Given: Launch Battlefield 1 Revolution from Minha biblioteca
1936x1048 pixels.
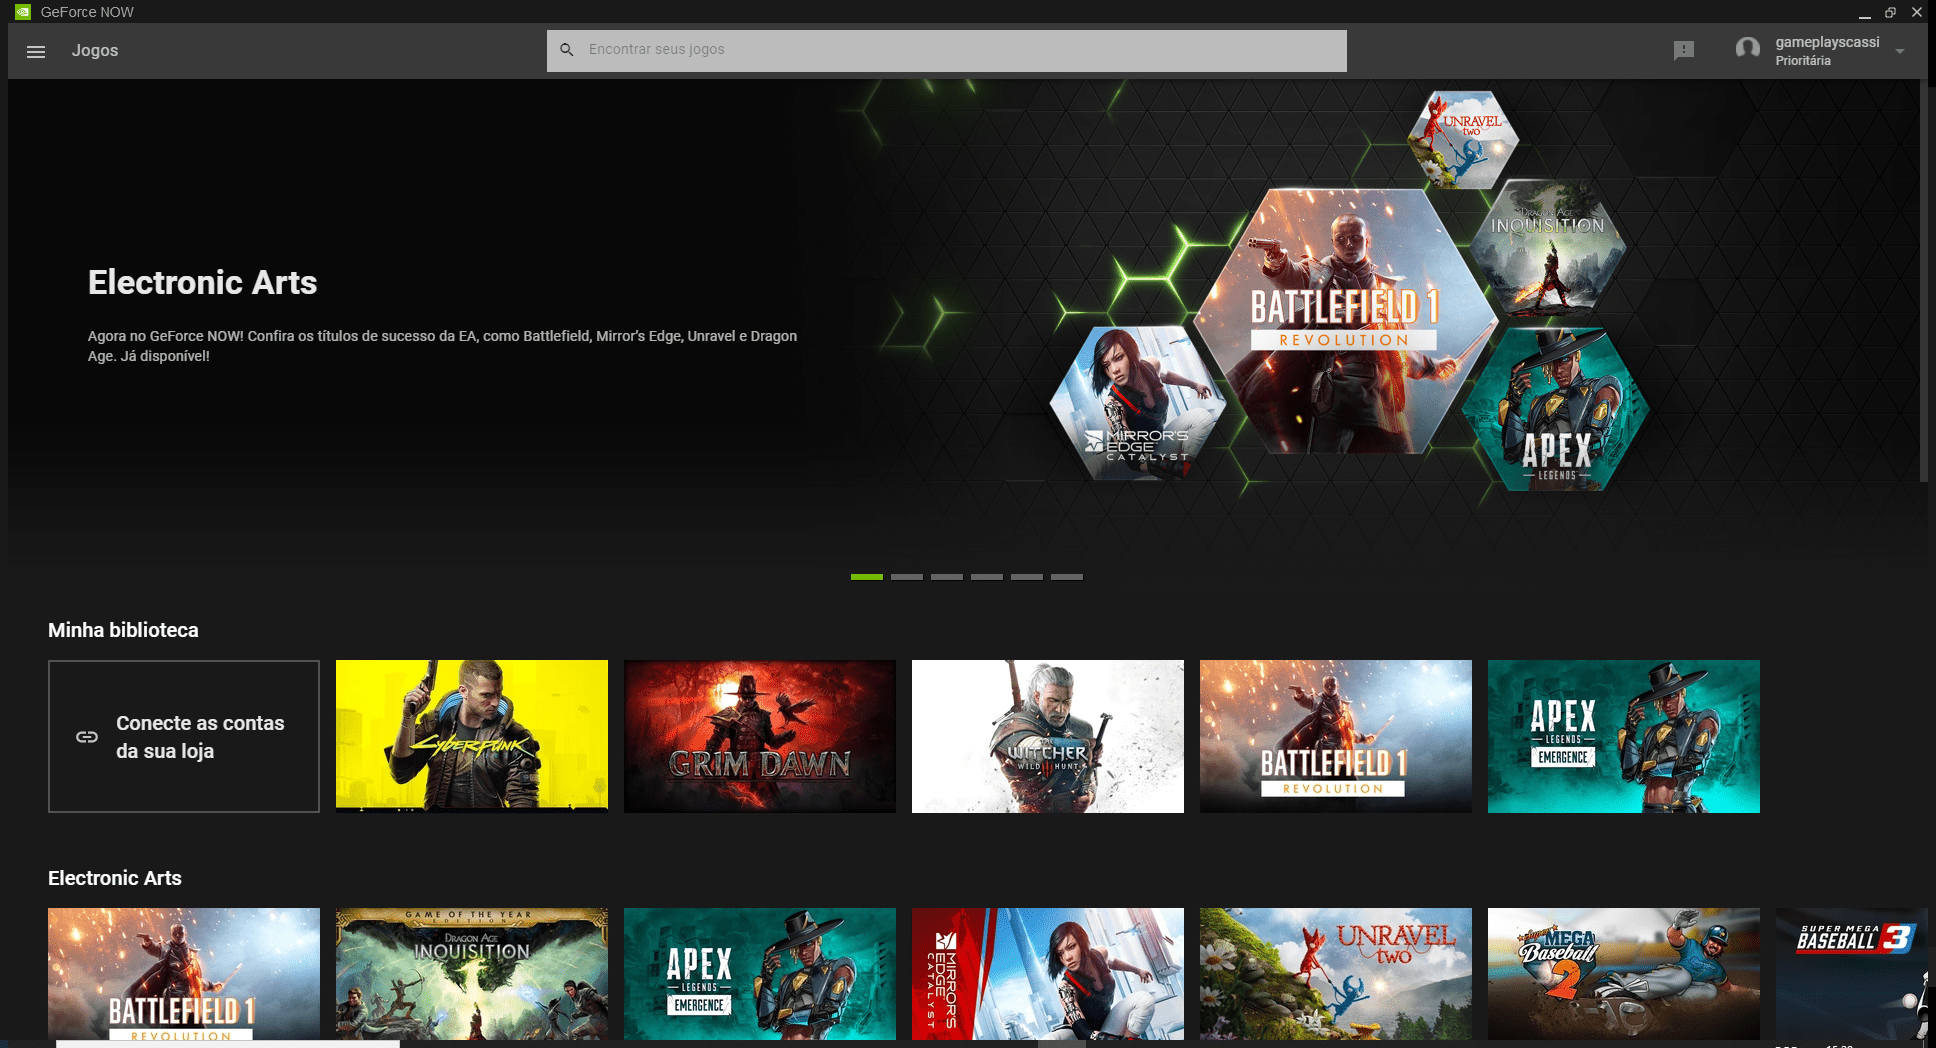Looking at the screenshot, I should pos(1336,736).
